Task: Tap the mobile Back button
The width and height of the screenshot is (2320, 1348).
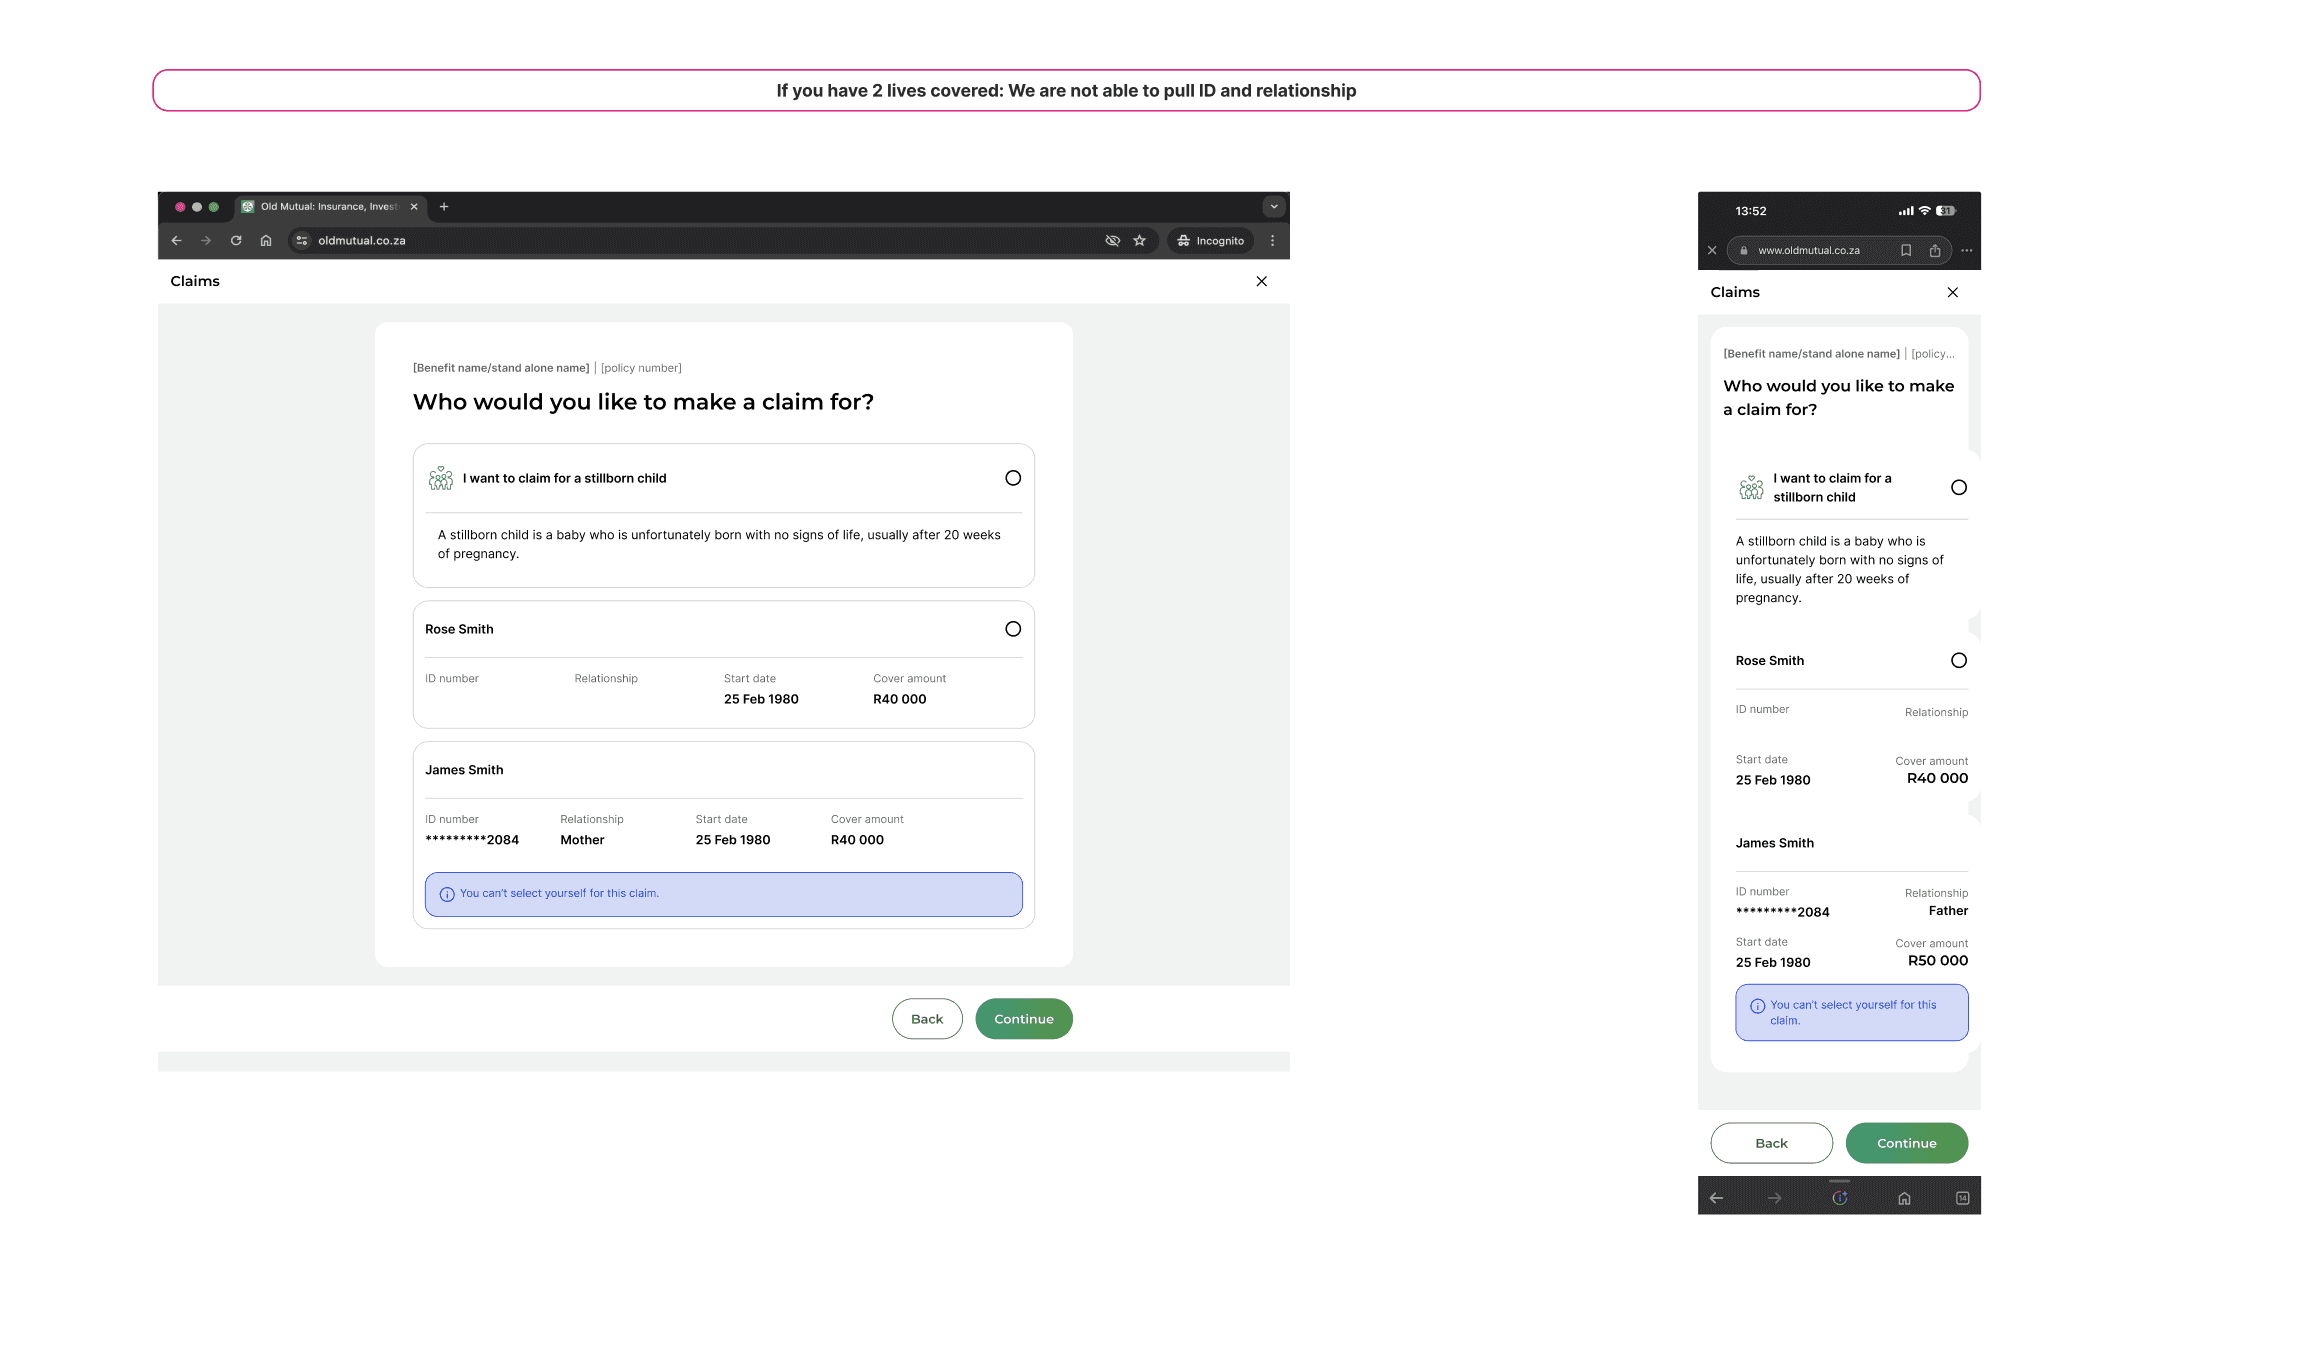Action: (x=1771, y=1143)
